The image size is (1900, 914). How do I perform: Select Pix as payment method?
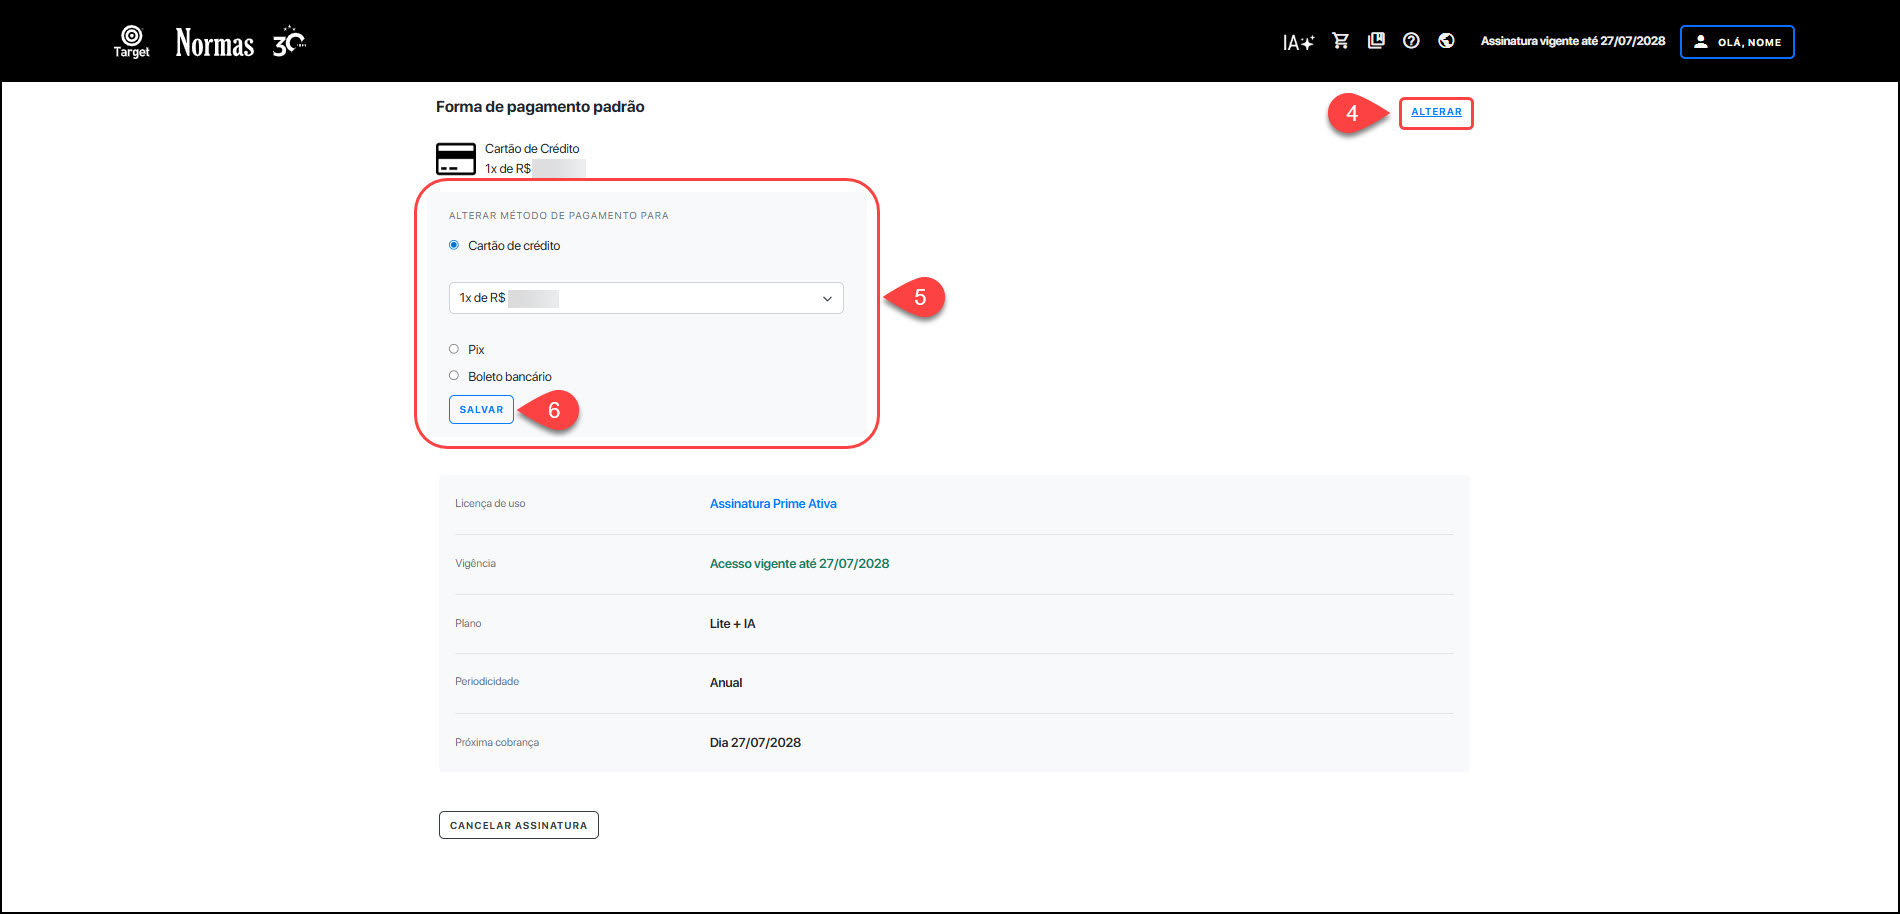coord(454,349)
